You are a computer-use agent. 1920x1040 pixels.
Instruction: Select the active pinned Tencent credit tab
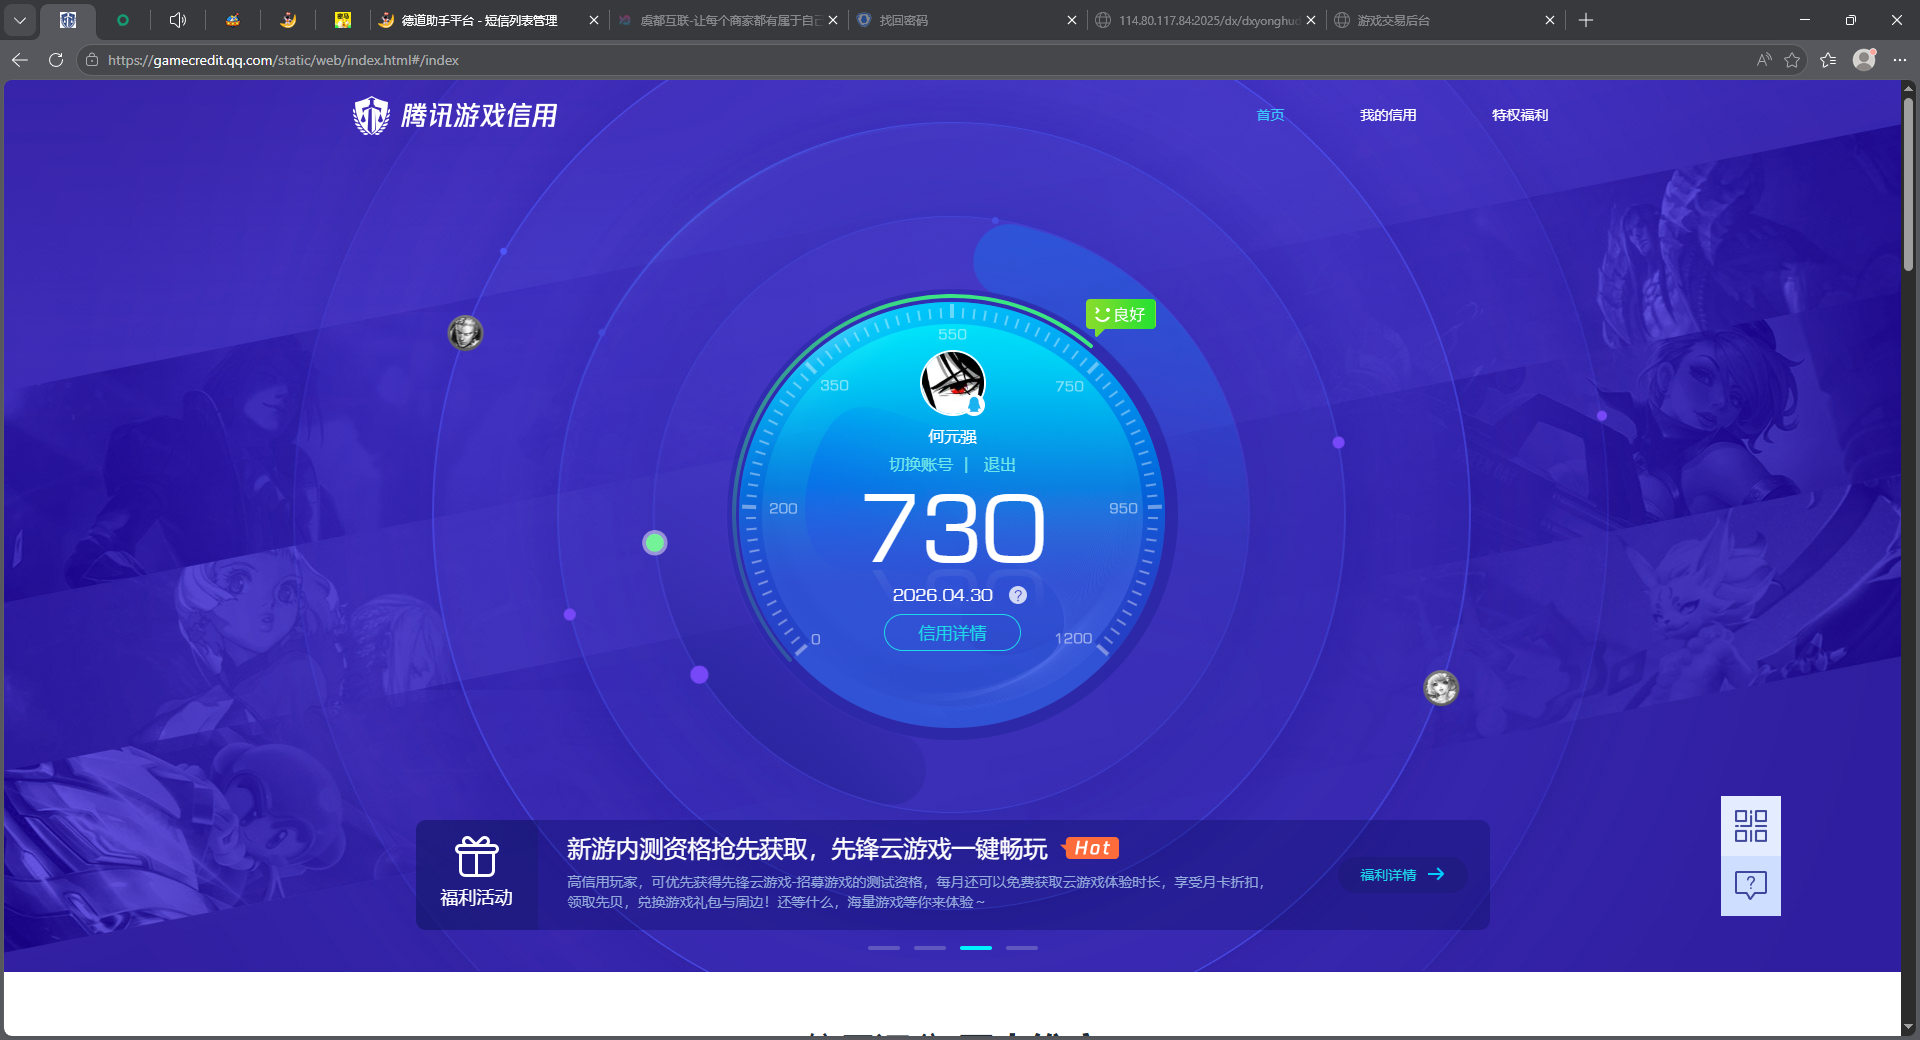(x=68, y=20)
